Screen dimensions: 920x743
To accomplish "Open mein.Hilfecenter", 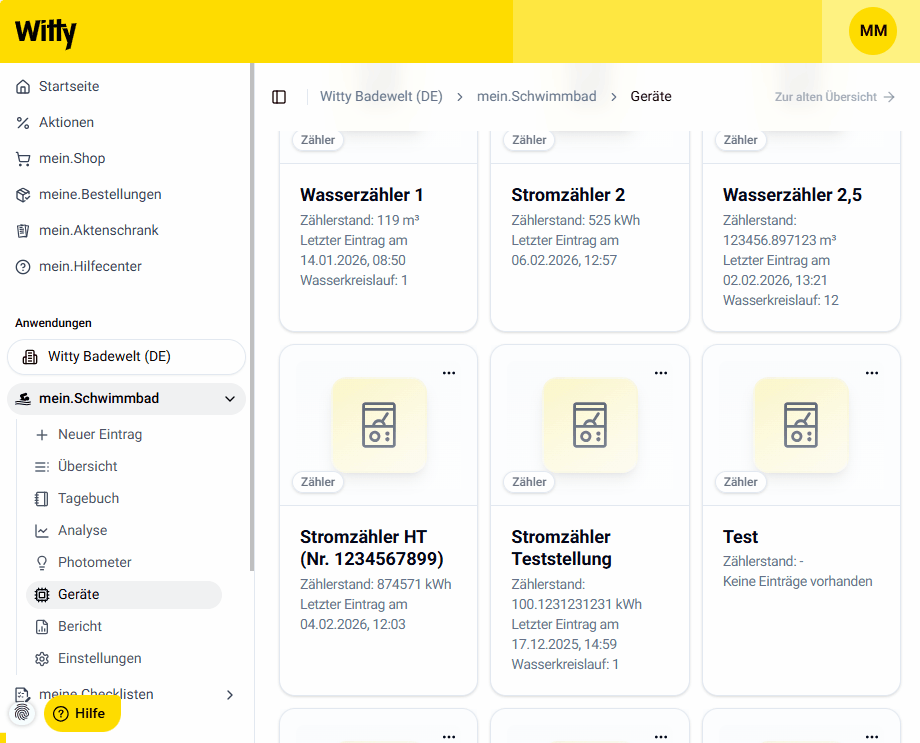I will 90,266.
